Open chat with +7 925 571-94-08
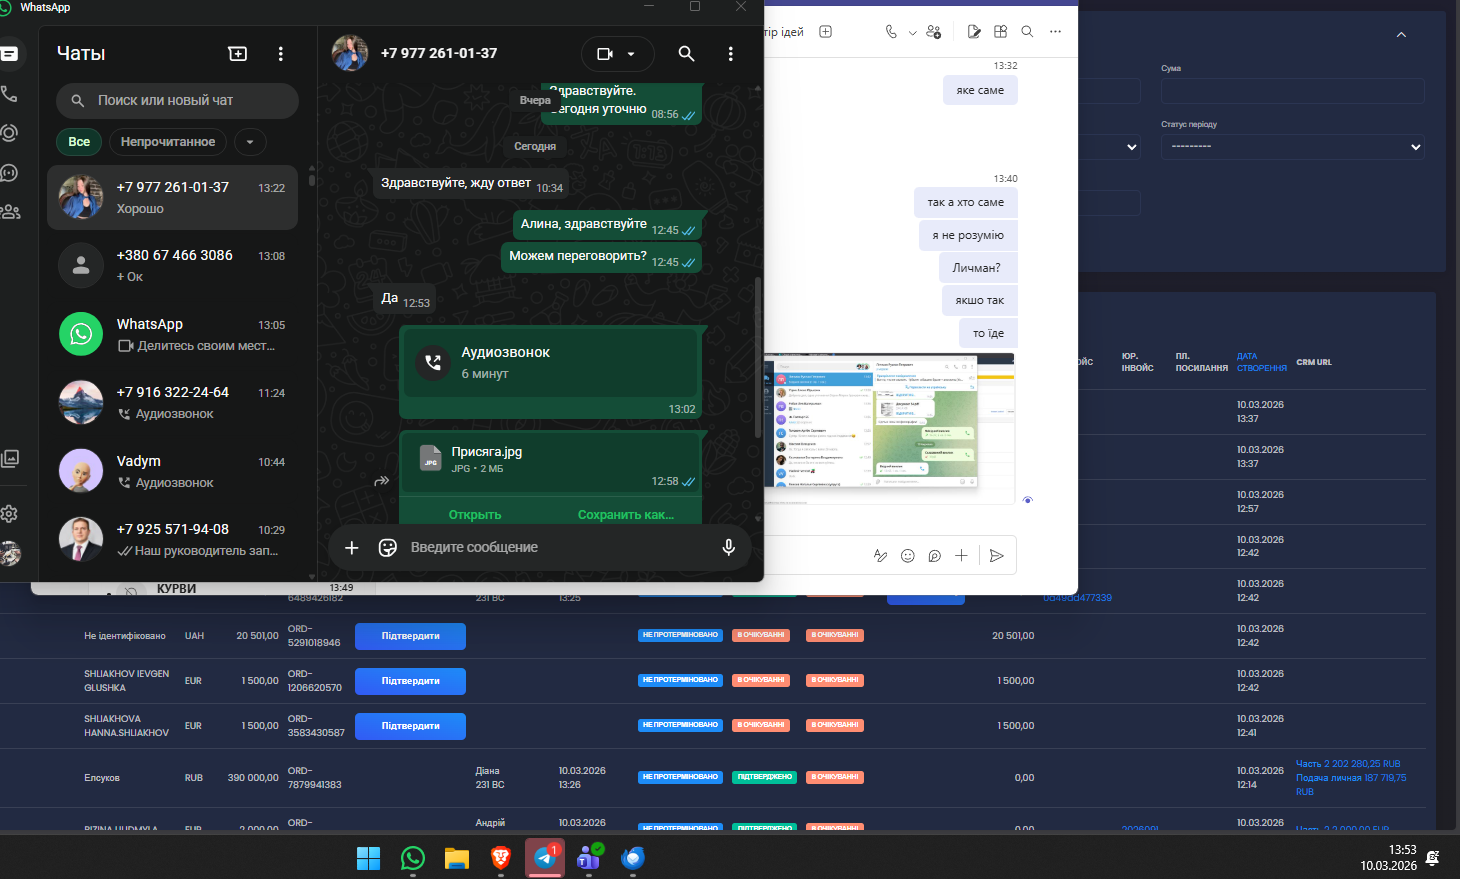The width and height of the screenshot is (1460, 879). 172,539
